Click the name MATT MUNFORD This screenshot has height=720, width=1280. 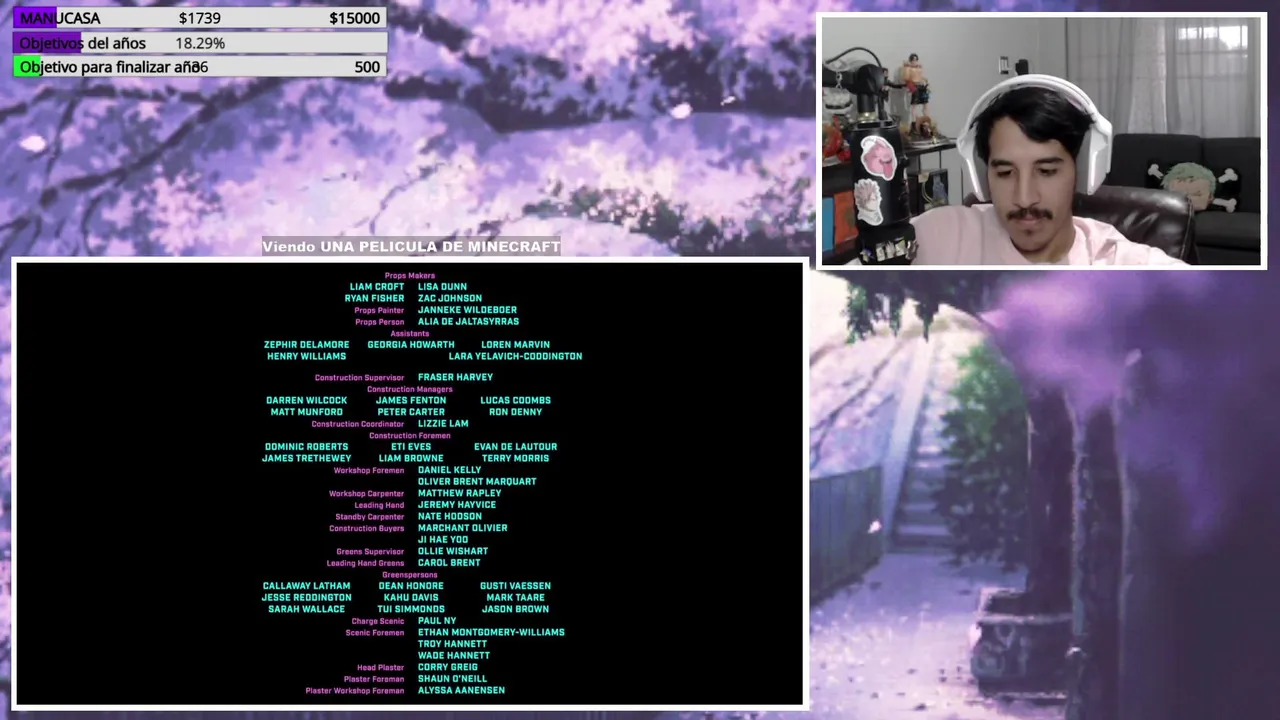pyautogui.click(x=307, y=412)
